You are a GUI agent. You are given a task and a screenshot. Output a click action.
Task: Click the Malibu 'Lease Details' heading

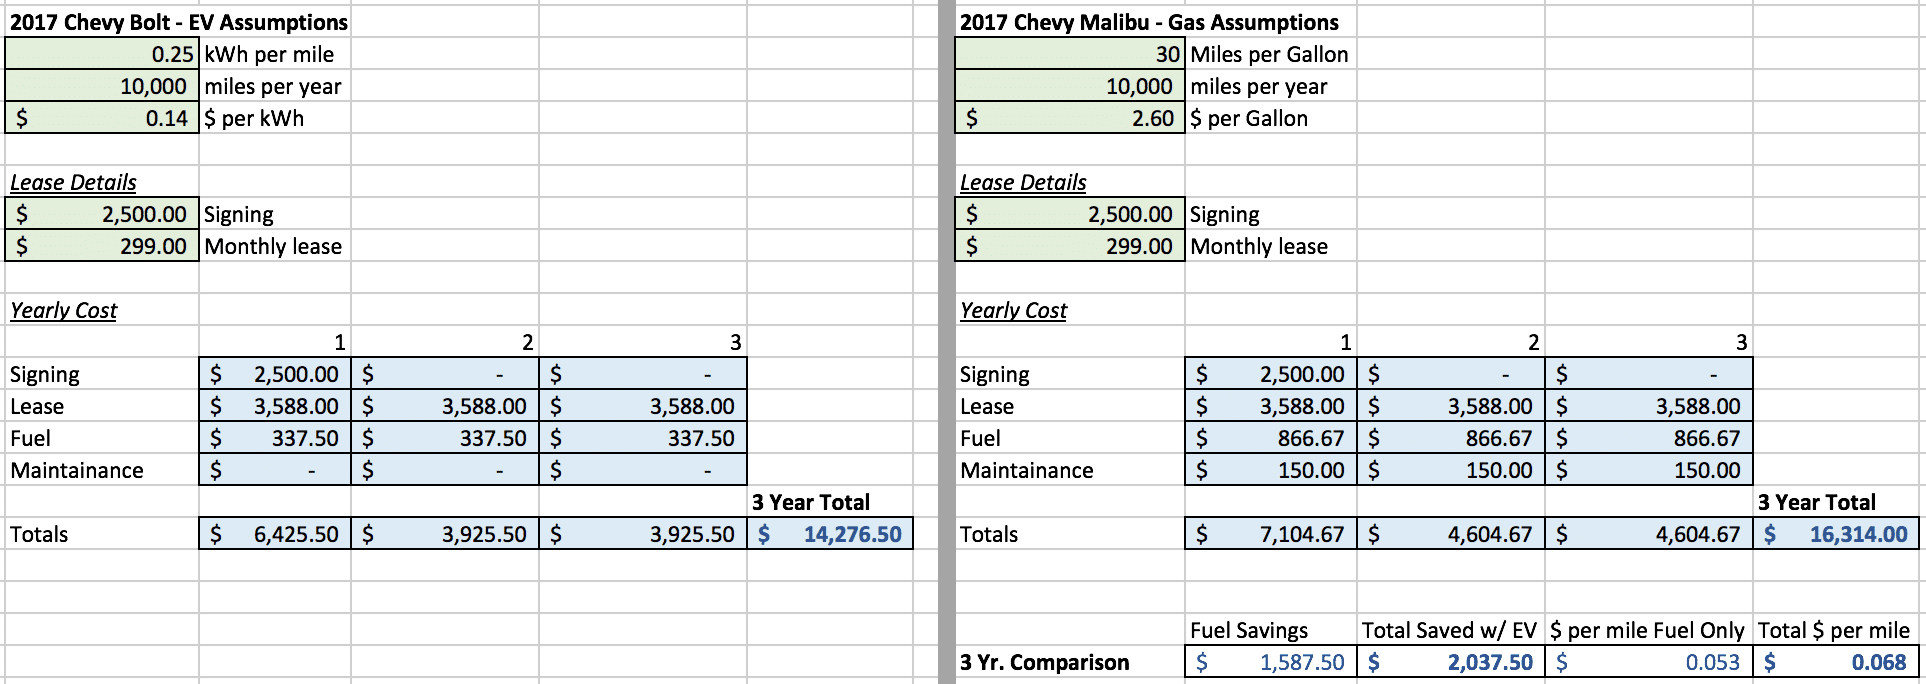coord(1023,182)
